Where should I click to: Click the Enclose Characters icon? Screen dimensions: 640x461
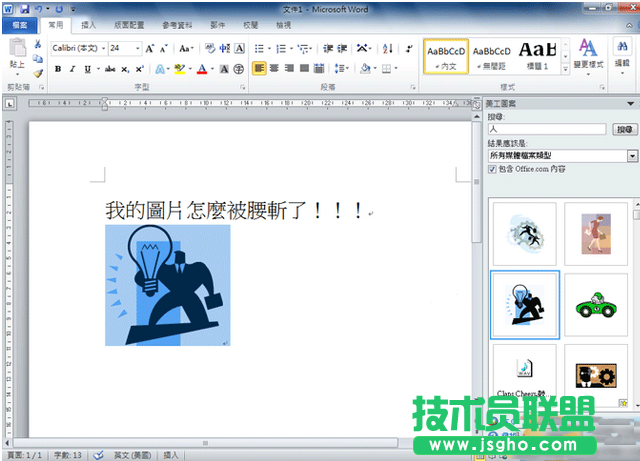point(239,69)
